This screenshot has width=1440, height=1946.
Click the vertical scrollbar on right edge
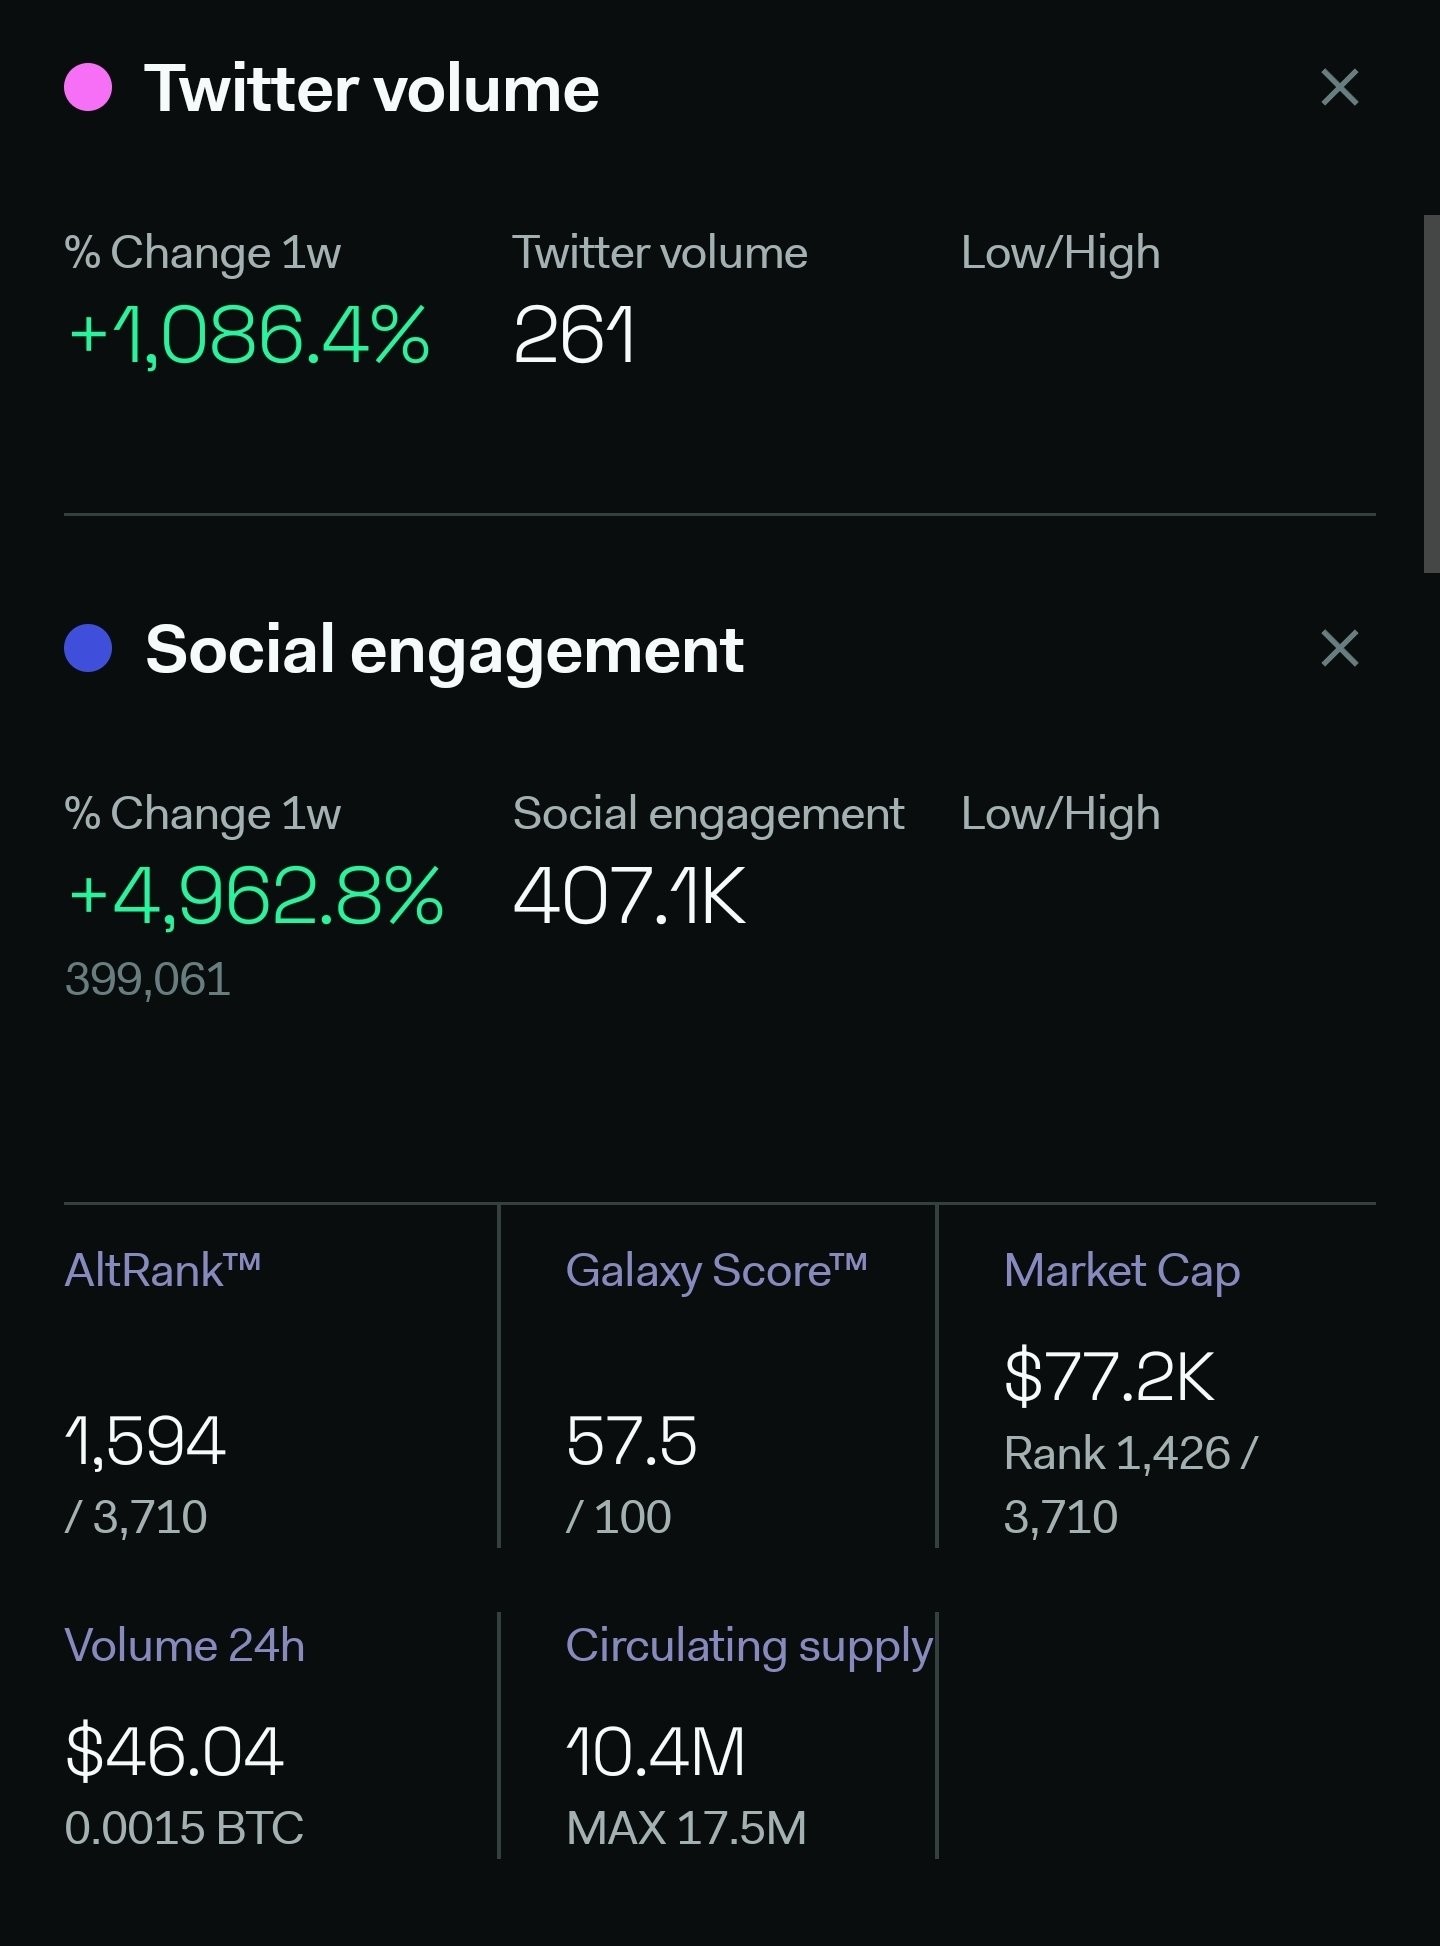[1431, 393]
